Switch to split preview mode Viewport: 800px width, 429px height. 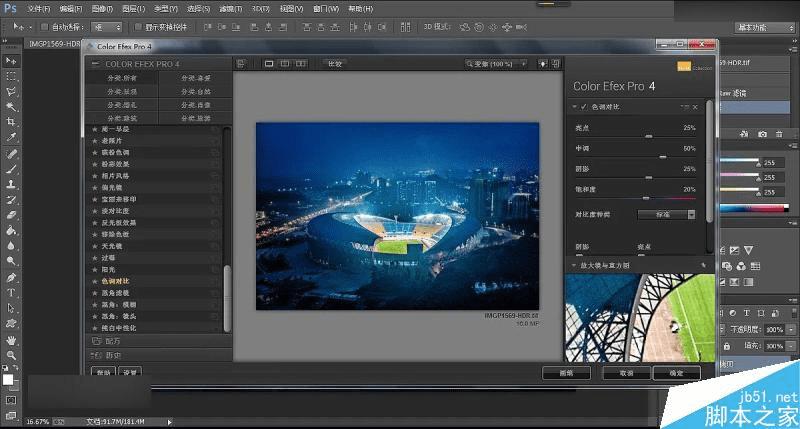pos(285,64)
